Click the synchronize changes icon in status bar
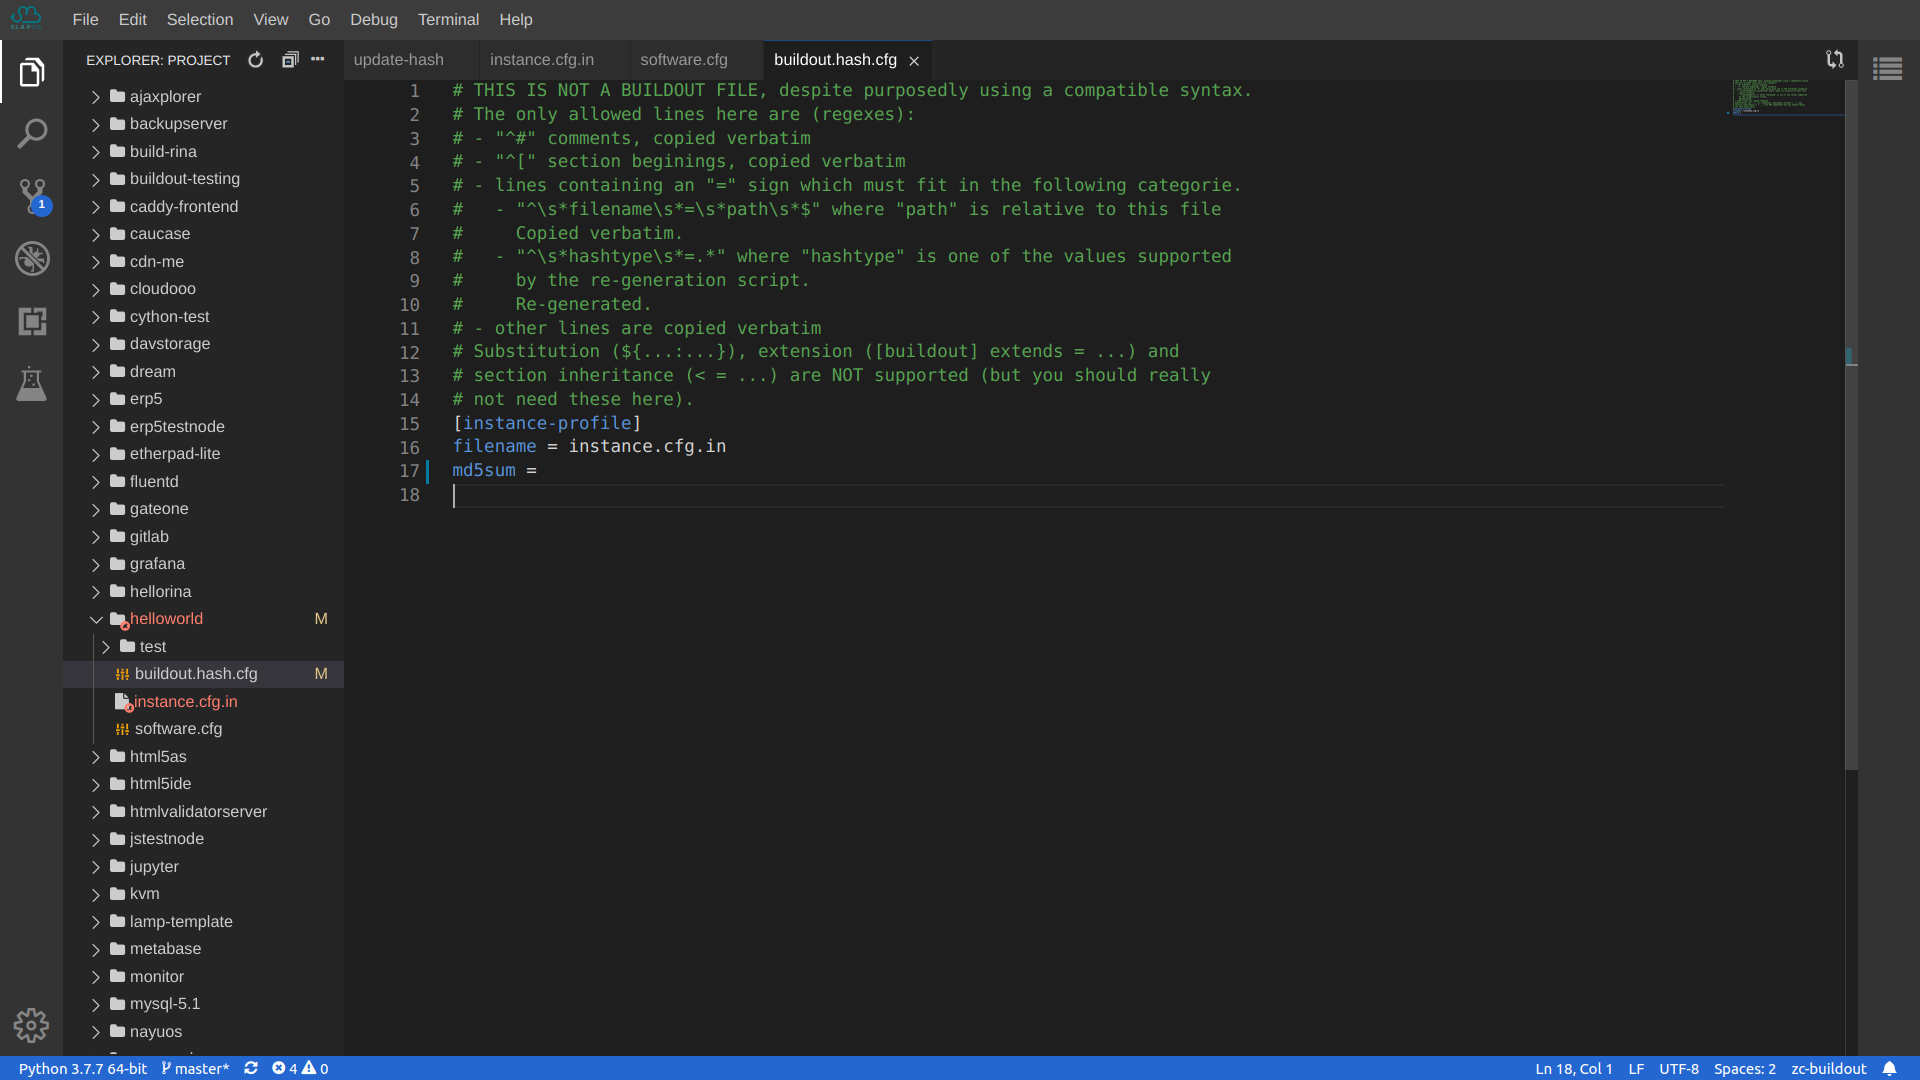1920x1080 pixels. 251,1069
